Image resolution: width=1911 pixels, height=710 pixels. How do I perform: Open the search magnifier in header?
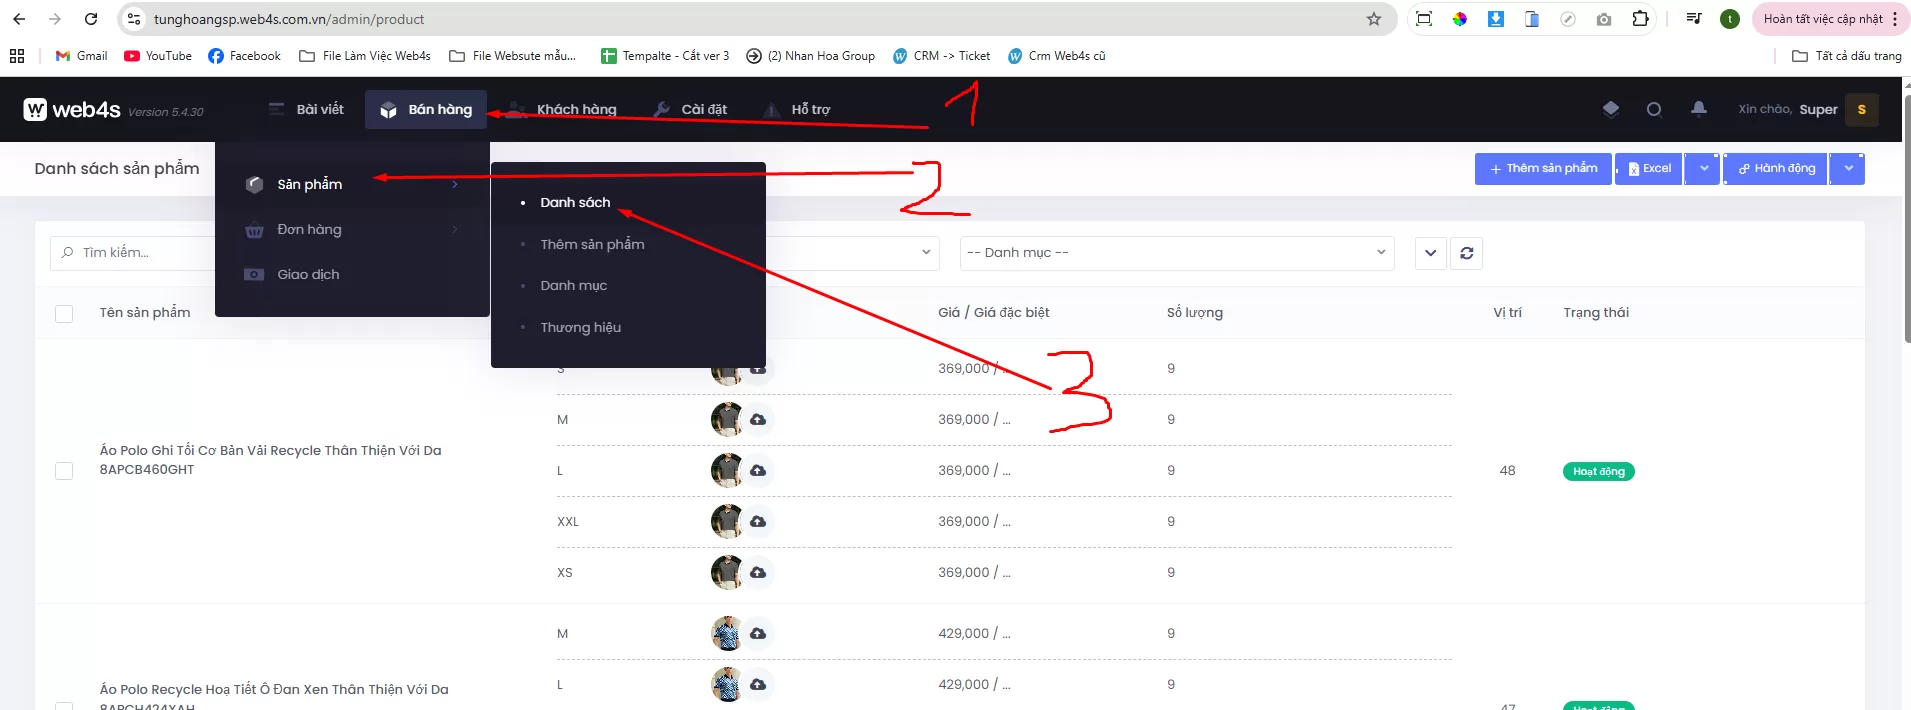1654,110
